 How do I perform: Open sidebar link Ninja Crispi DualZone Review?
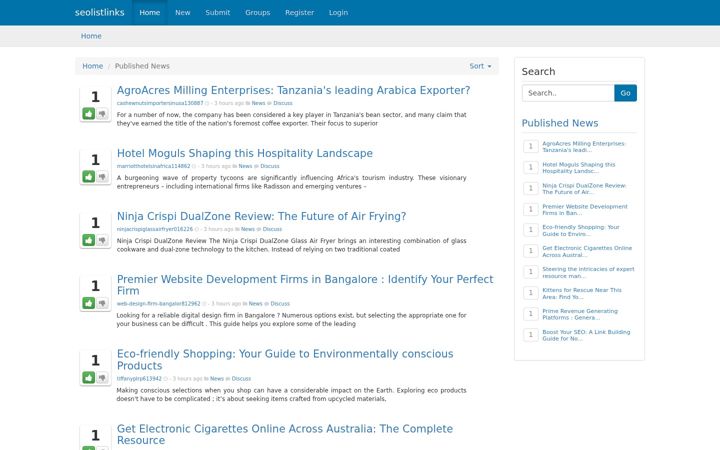[x=584, y=189]
